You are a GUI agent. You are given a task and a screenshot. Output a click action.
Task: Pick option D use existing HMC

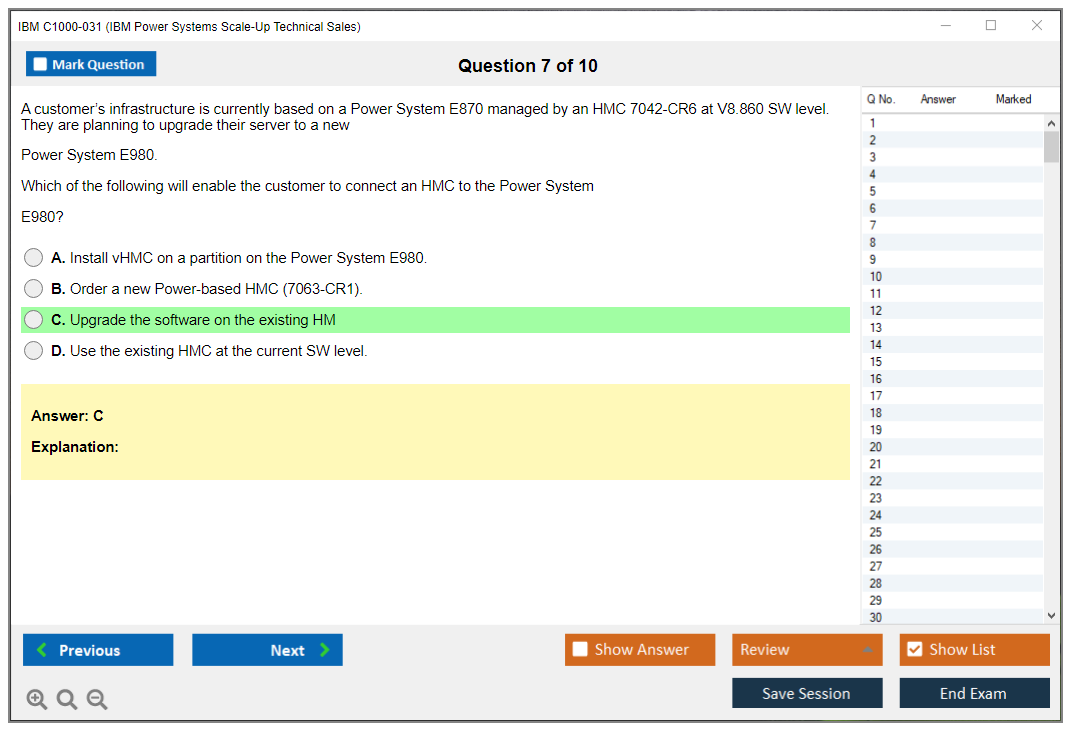click(x=34, y=351)
